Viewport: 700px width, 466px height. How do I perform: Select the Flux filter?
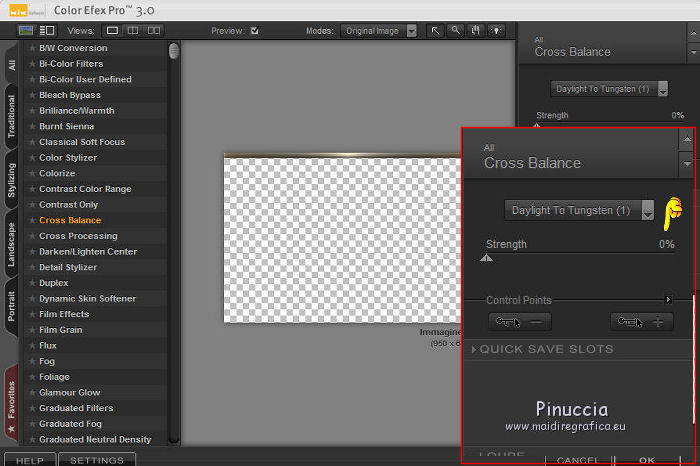pos(48,345)
